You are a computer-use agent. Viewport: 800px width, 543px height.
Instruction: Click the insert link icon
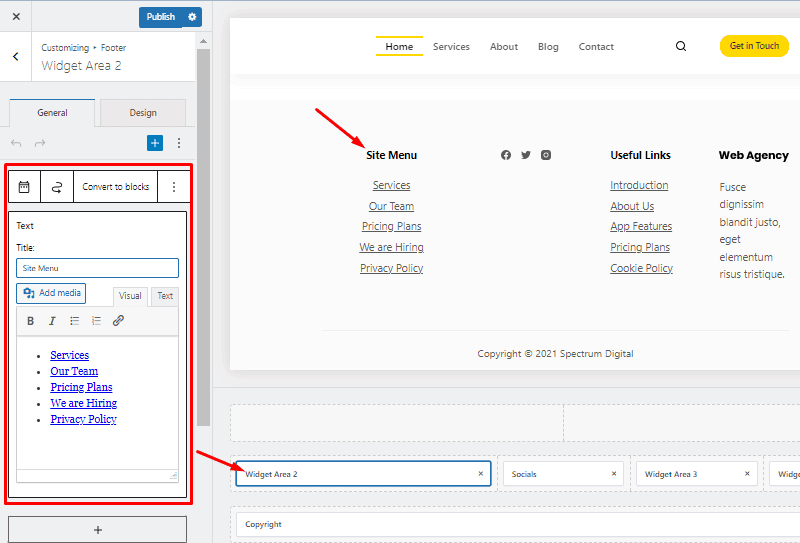click(118, 321)
